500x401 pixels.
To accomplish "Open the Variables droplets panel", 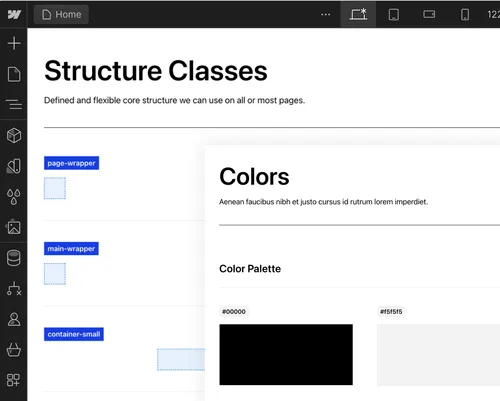I will click(x=14, y=197).
